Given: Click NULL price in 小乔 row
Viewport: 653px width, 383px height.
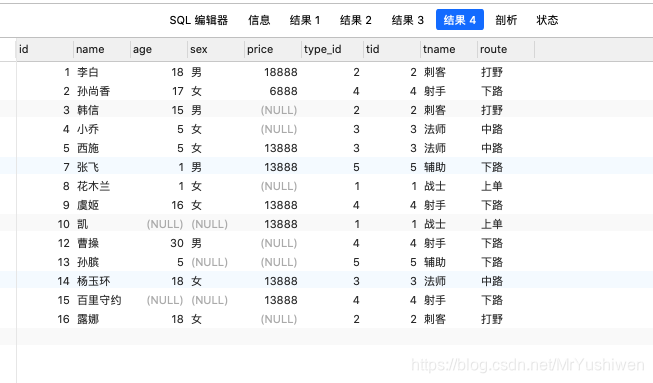Looking at the screenshot, I should pyautogui.click(x=279, y=129).
